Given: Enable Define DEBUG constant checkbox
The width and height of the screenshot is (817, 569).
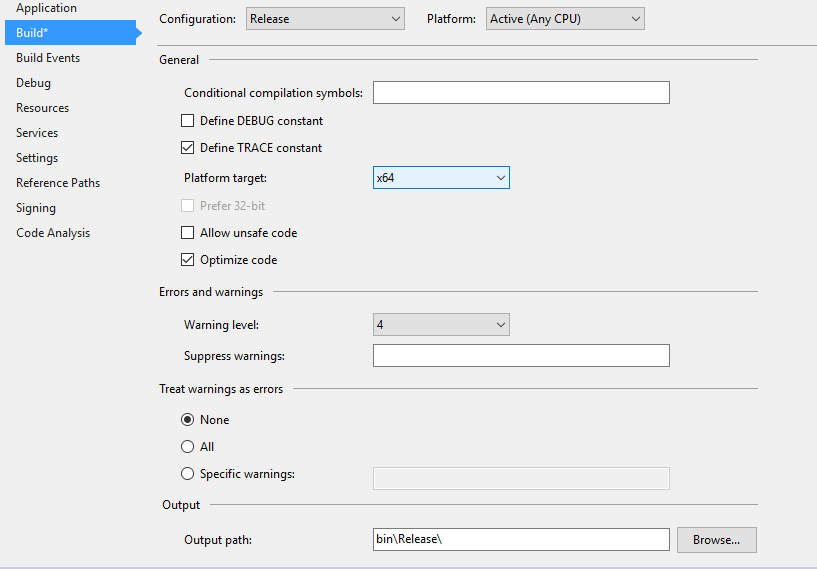Looking at the screenshot, I should (187, 121).
